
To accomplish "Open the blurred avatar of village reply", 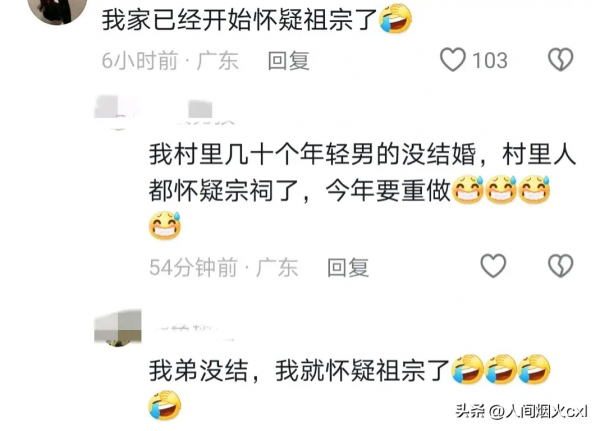I will tap(116, 113).
